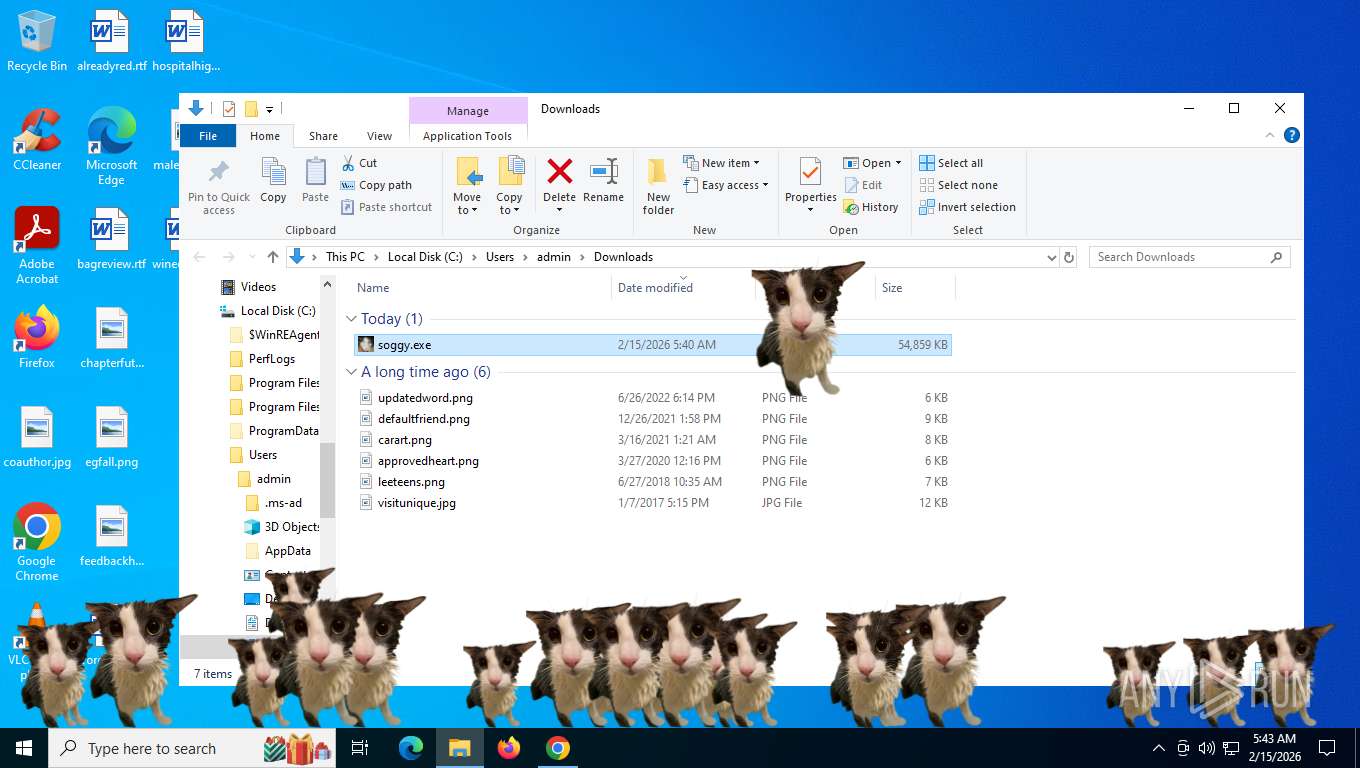Image resolution: width=1360 pixels, height=768 pixels.
Task: Click the Help question mark icon
Action: coord(1292,136)
